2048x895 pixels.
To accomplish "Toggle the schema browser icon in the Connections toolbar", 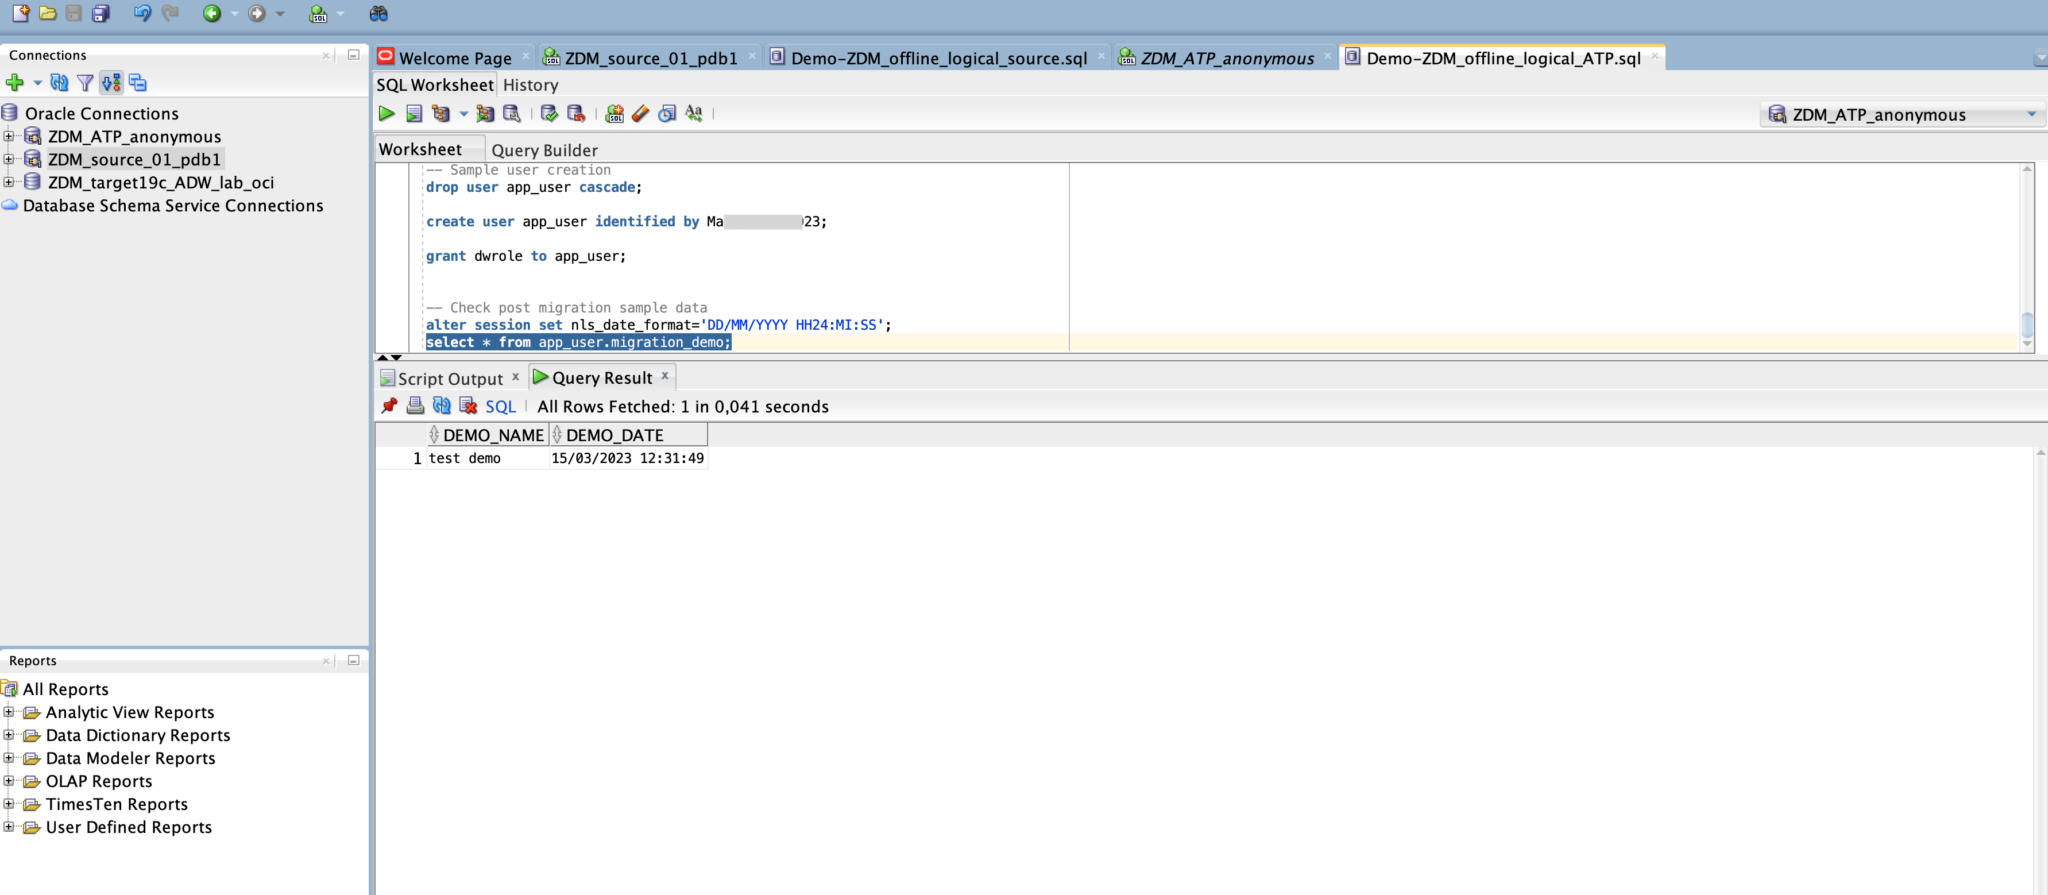I will [x=137, y=83].
